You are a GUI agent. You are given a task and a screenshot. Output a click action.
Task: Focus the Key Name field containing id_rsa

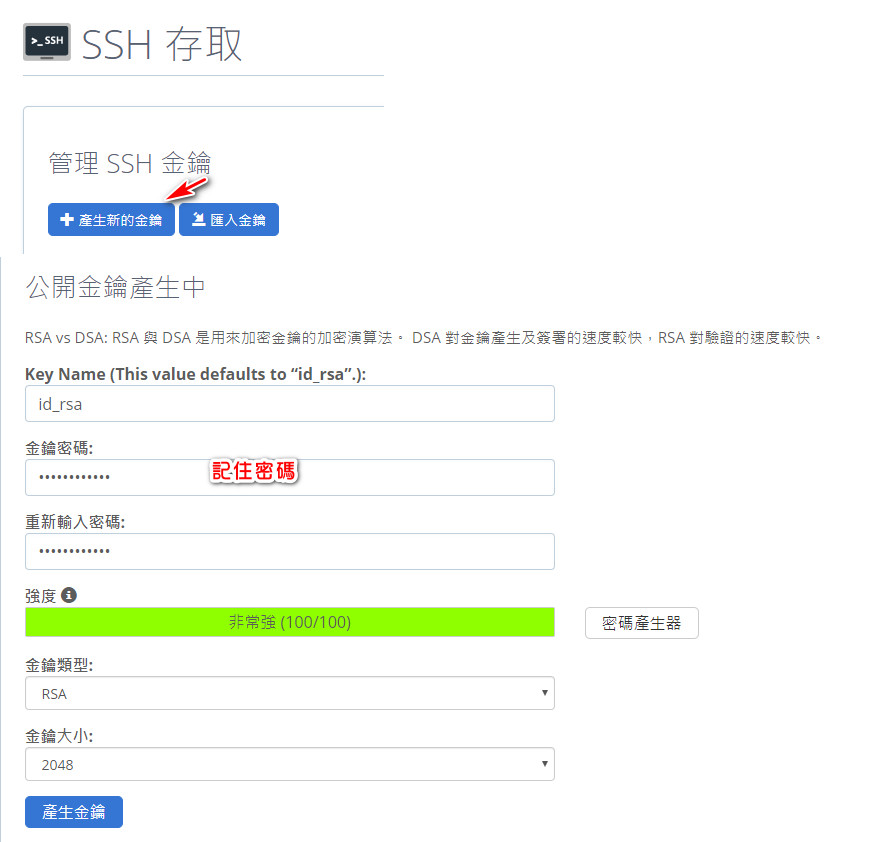[289, 404]
